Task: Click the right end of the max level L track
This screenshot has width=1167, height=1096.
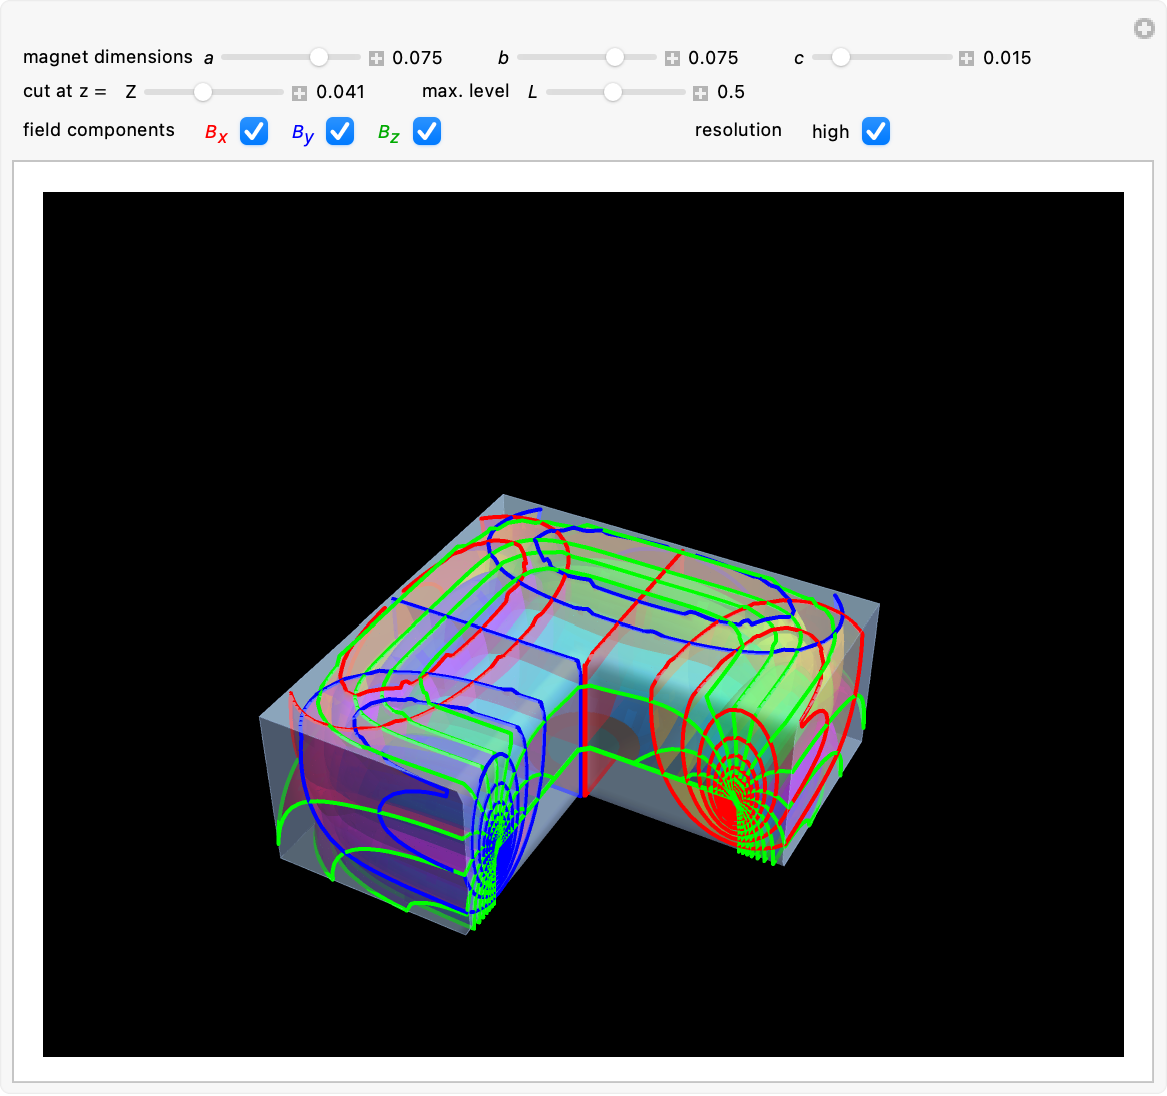Action: click(682, 92)
